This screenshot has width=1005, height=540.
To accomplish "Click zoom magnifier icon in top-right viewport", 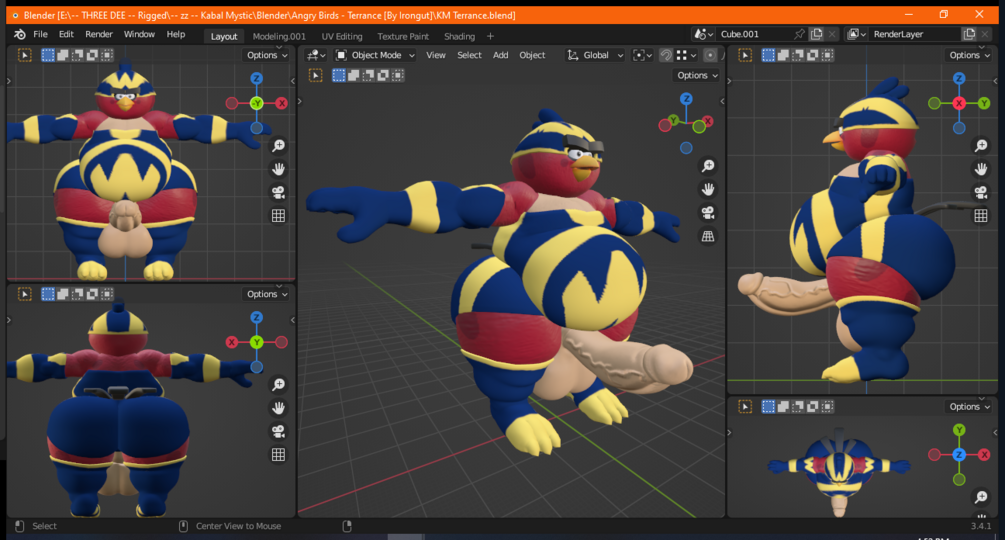I will tap(981, 146).
